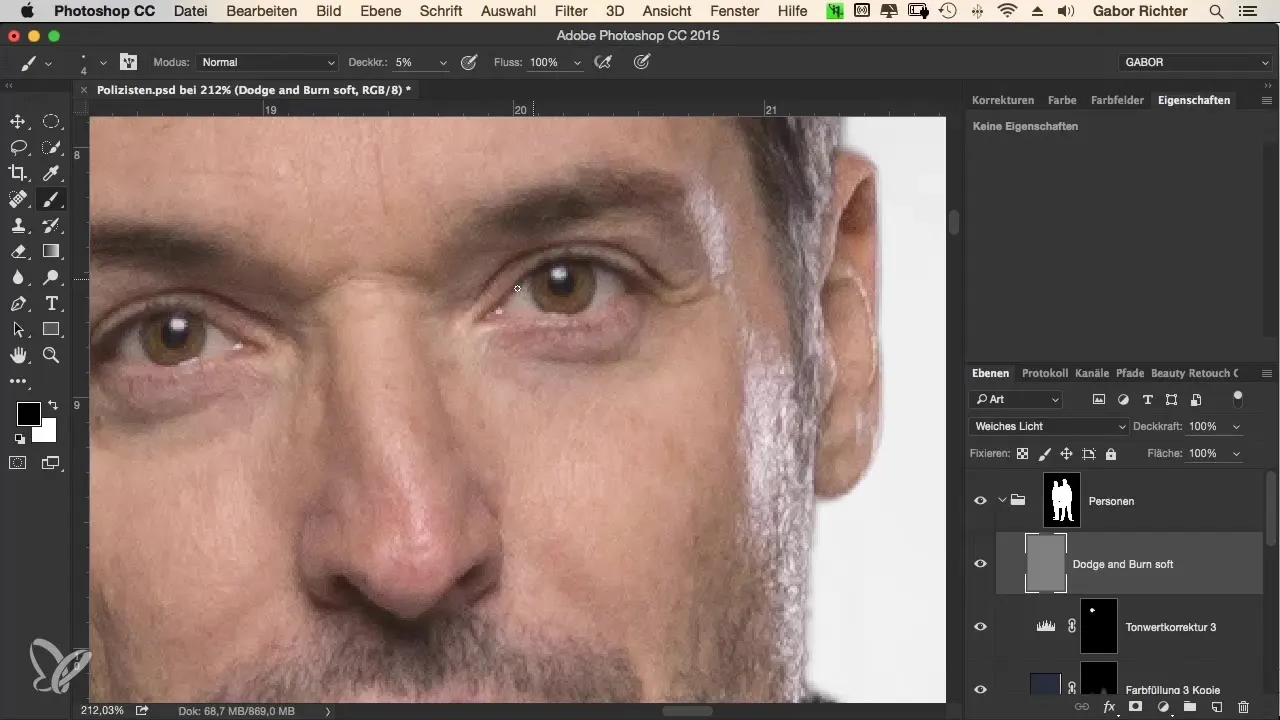Lock all for the layer
This screenshot has height=720, width=1280.
1110,454
